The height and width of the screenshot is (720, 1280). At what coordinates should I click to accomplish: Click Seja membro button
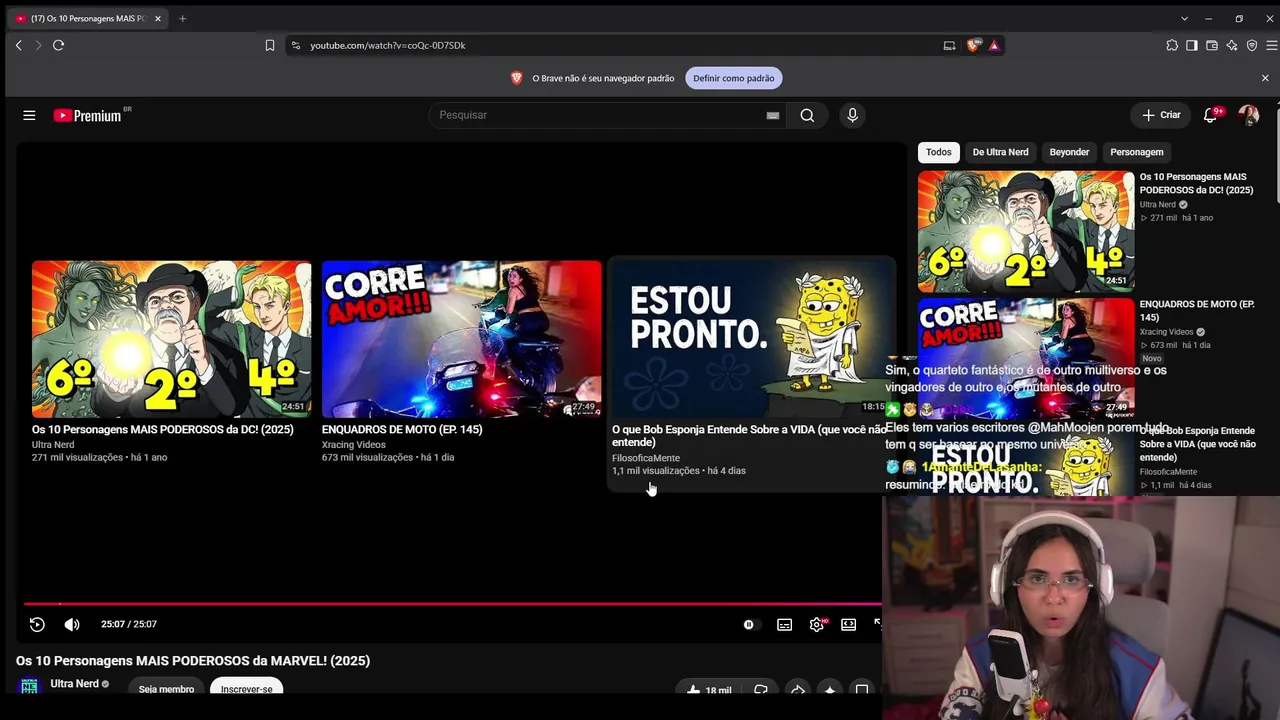[x=166, y=689]
